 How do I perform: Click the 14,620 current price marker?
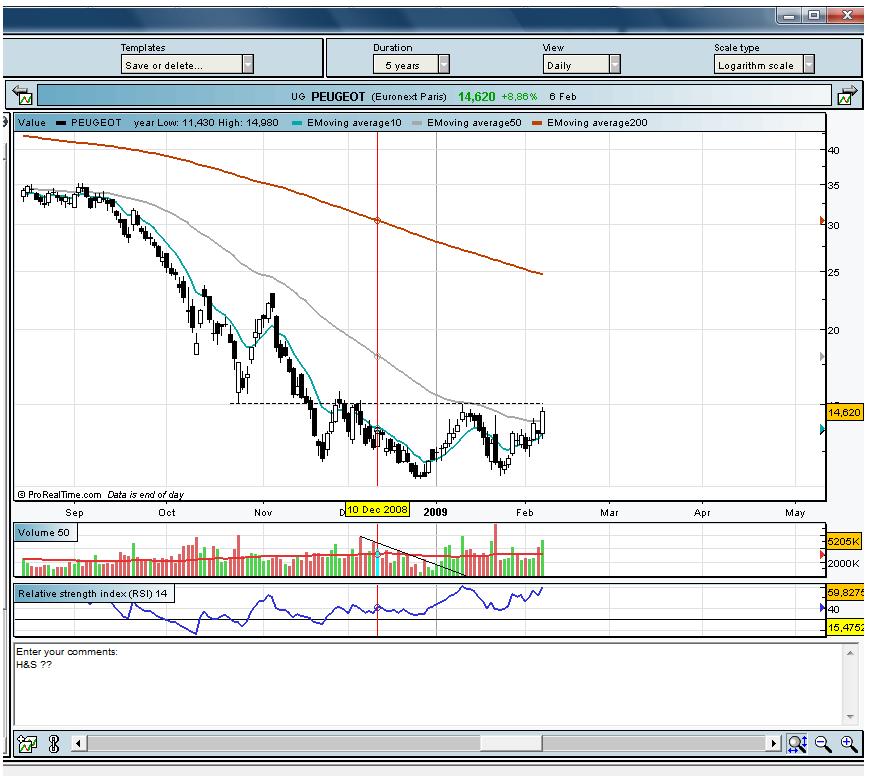[x=844, y=412]
